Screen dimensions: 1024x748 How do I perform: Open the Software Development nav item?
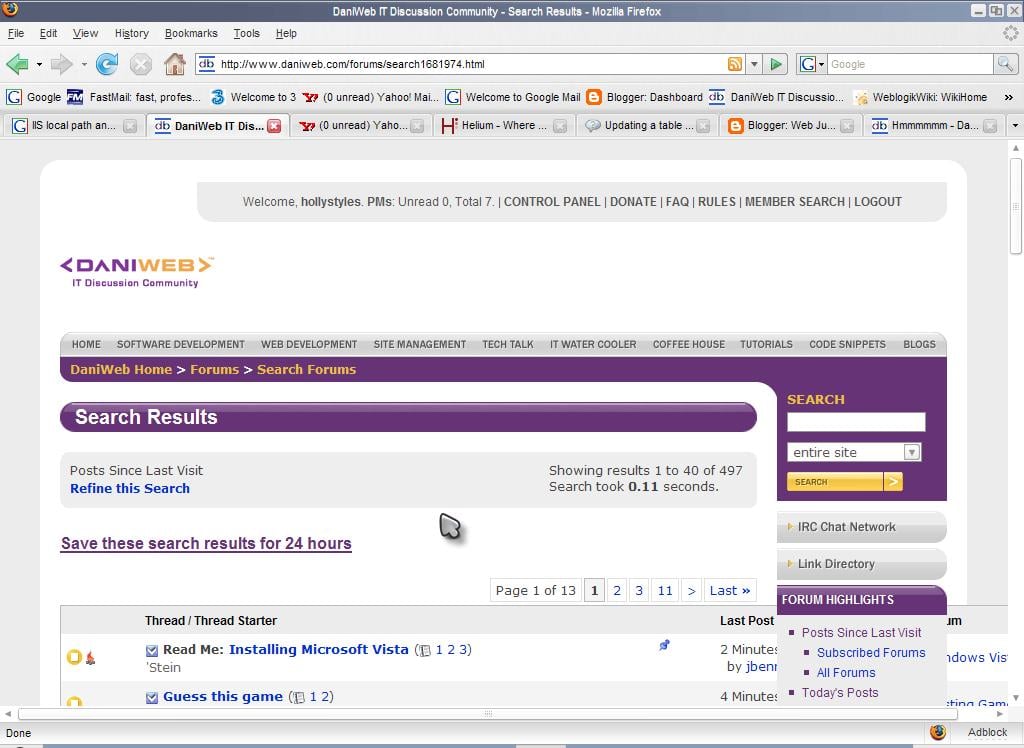click(x=181, y=344)
